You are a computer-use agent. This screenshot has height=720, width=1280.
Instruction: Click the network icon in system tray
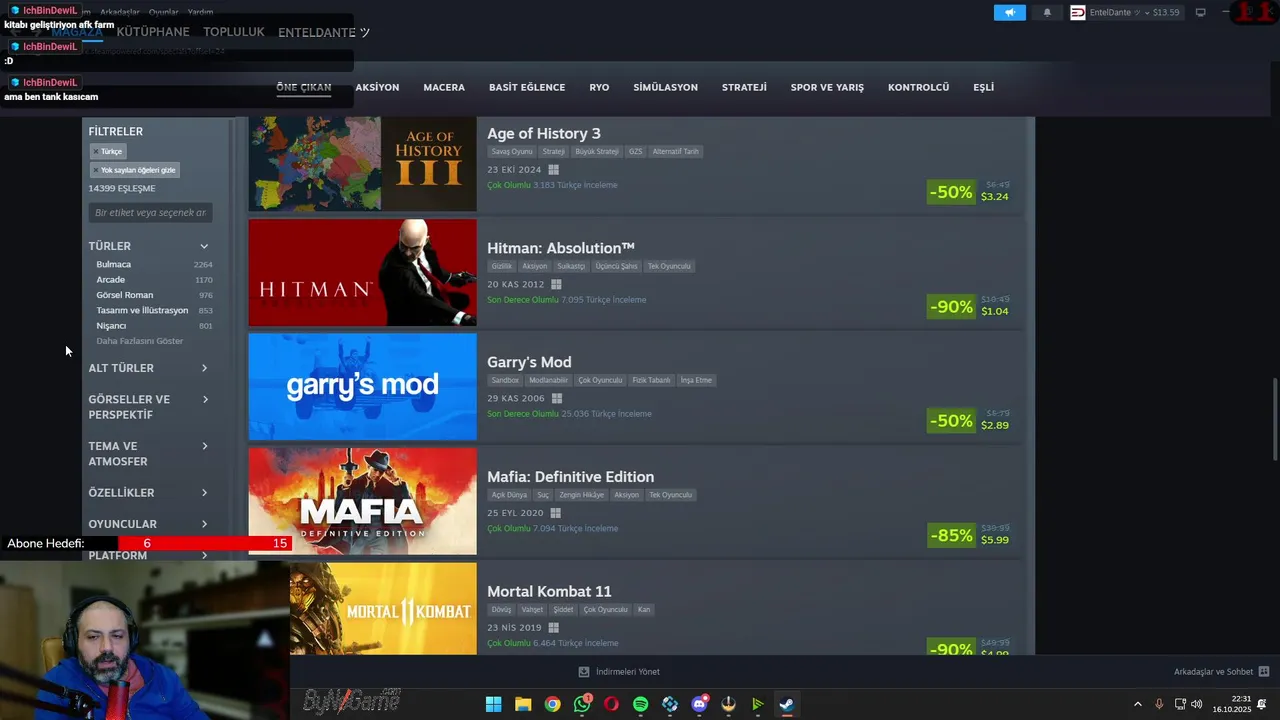(1180, 704)
